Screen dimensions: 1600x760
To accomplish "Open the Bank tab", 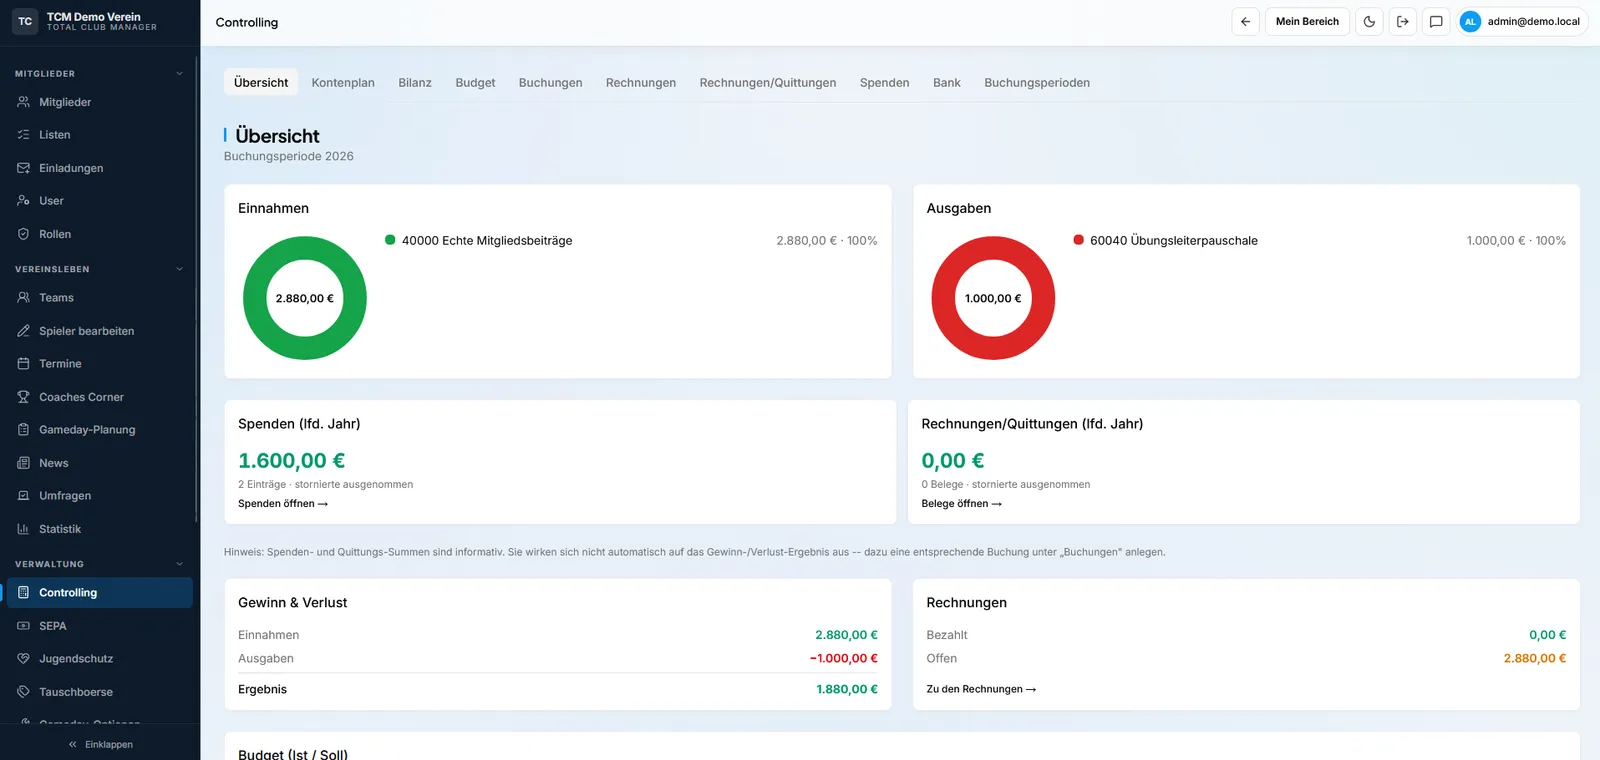I will point(947,83).
